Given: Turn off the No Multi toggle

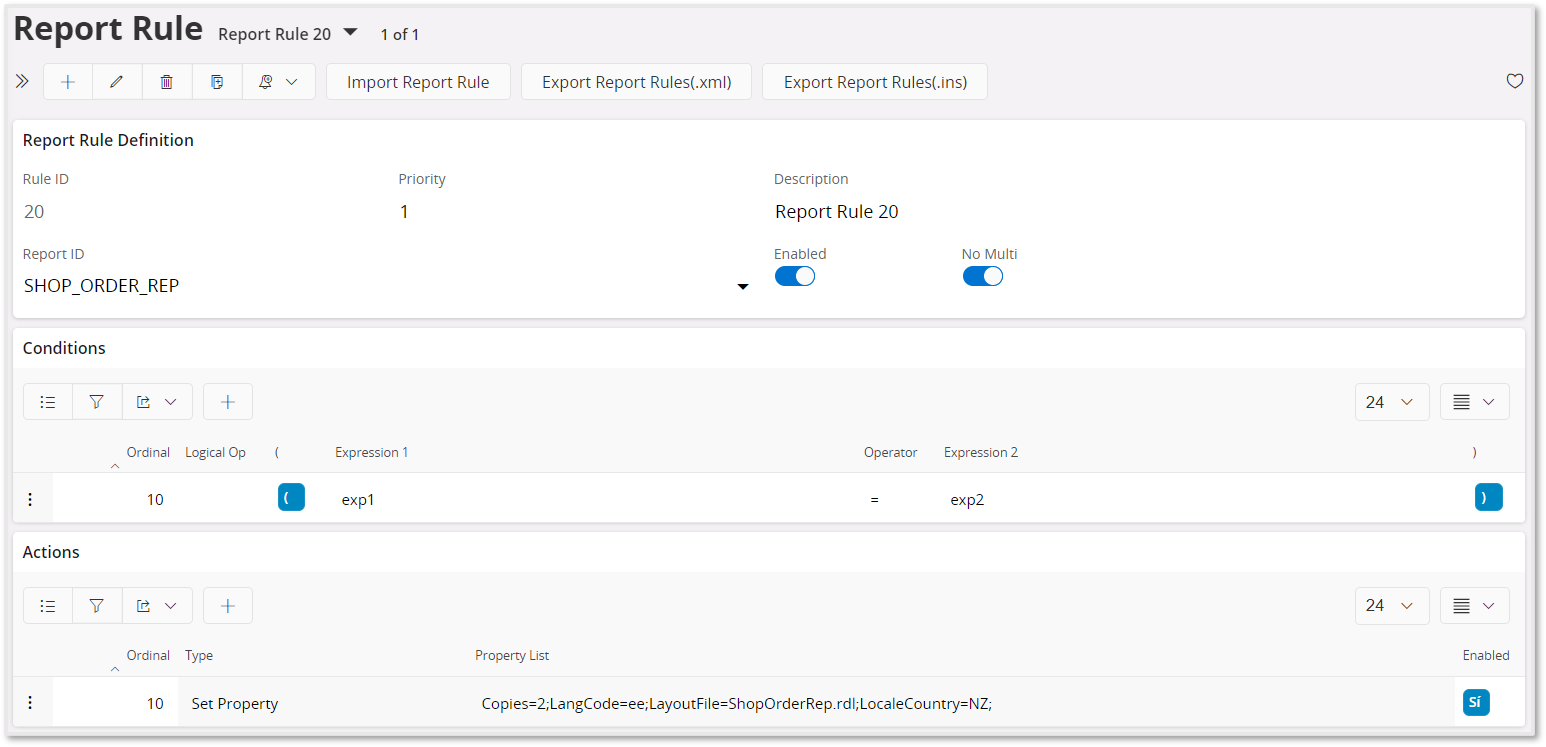Looking at the screenshot, I should [x=983, y=275].
